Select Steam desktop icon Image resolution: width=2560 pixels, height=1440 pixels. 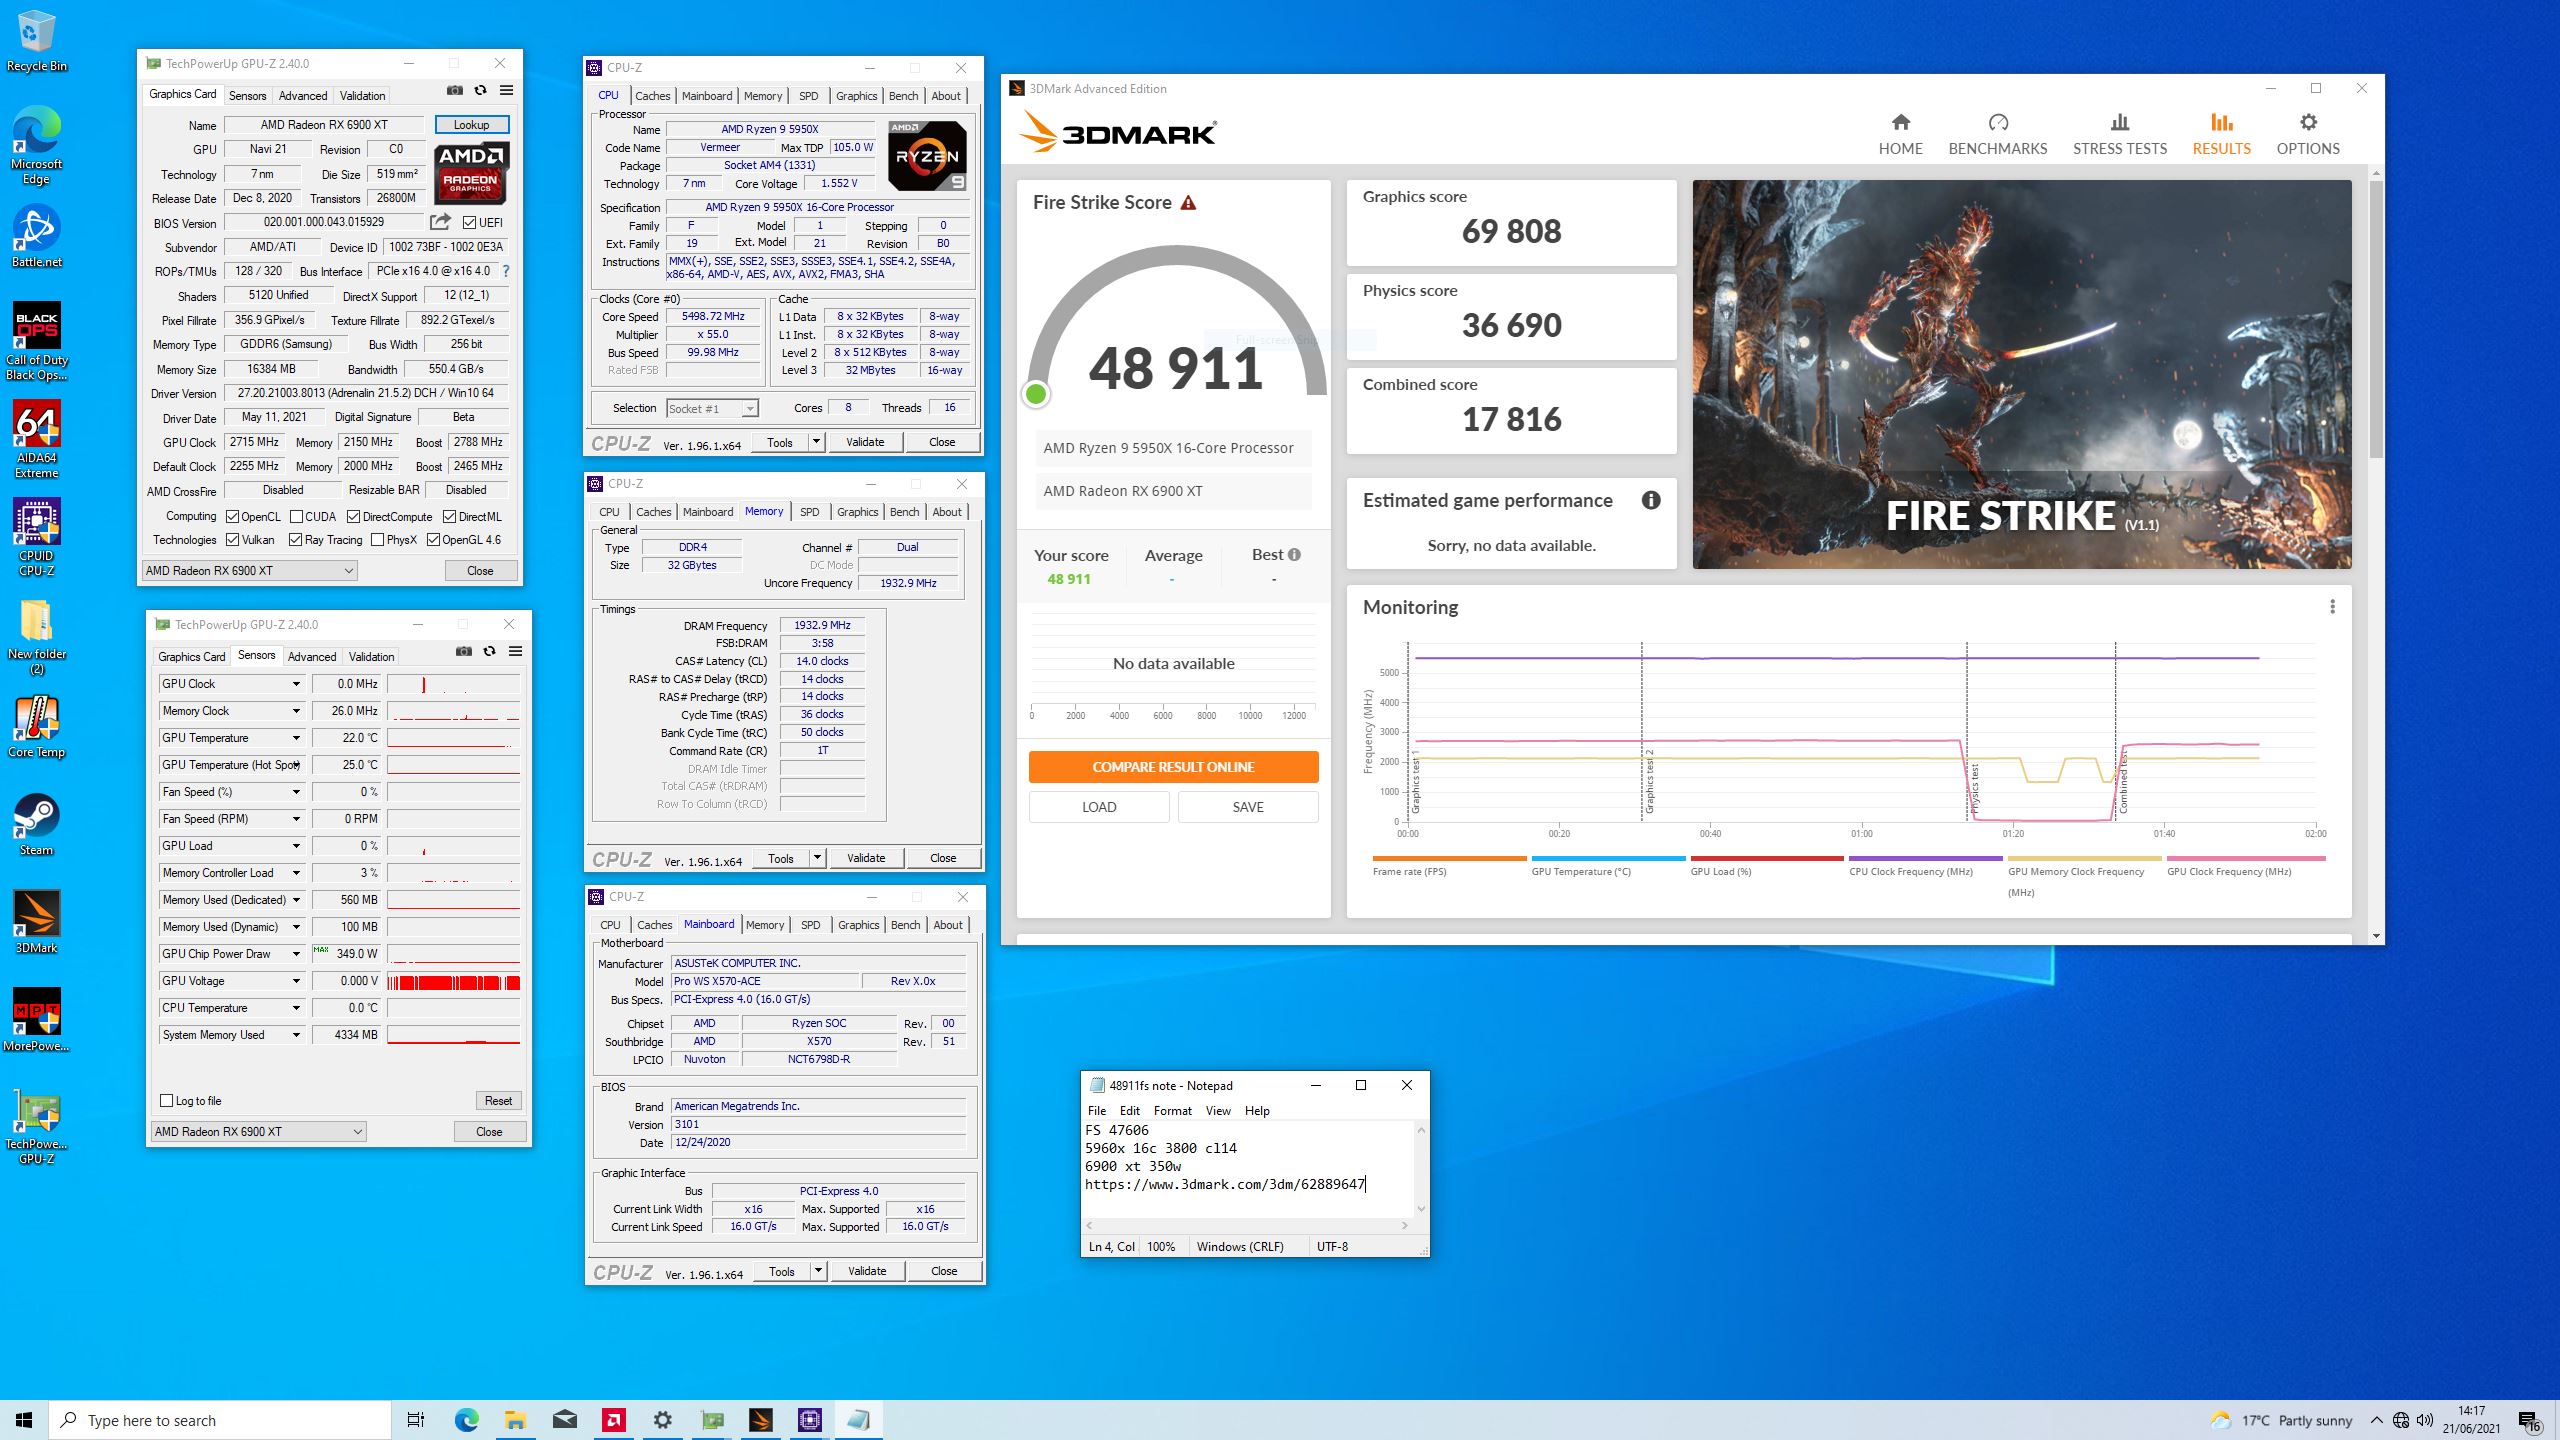(36, 825)
